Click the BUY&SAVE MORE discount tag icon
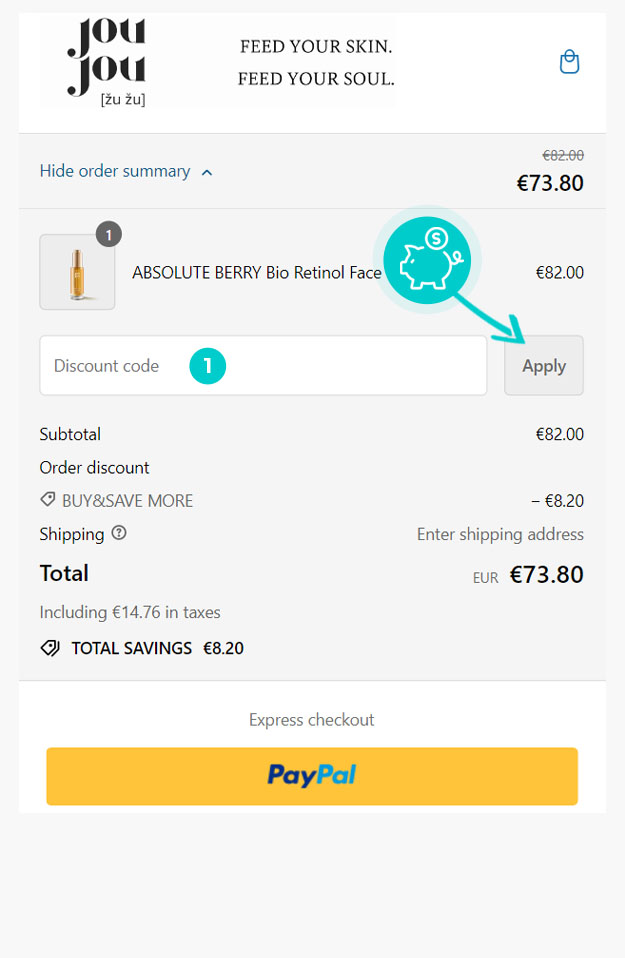Screen dimensions: 625x958 (48, 500)
